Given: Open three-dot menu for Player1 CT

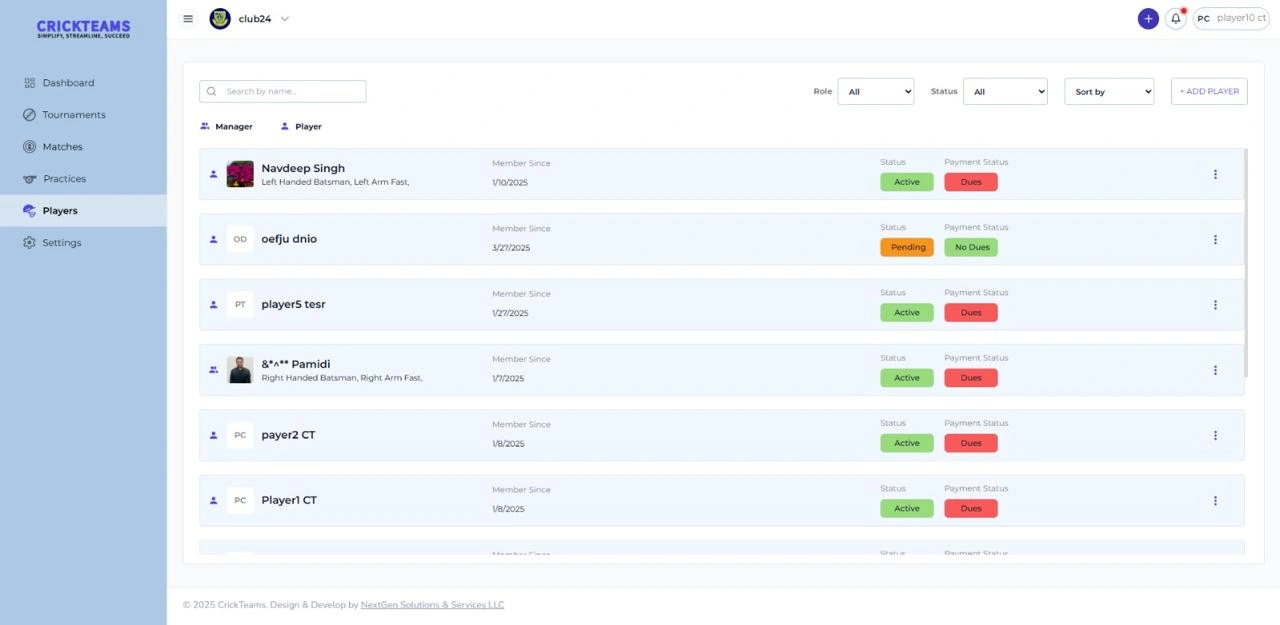Looking at the screenshot, I should [x=1215, y=501].
